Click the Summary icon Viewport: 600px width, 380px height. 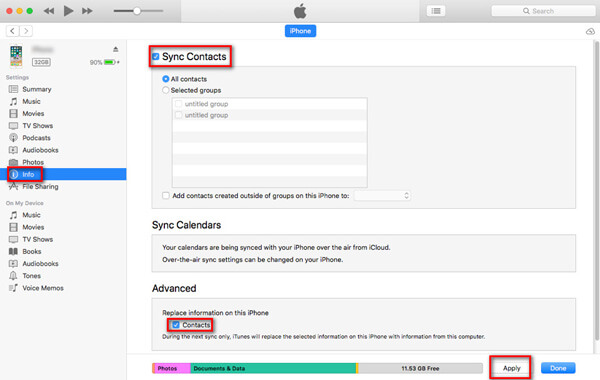[13, 89]
